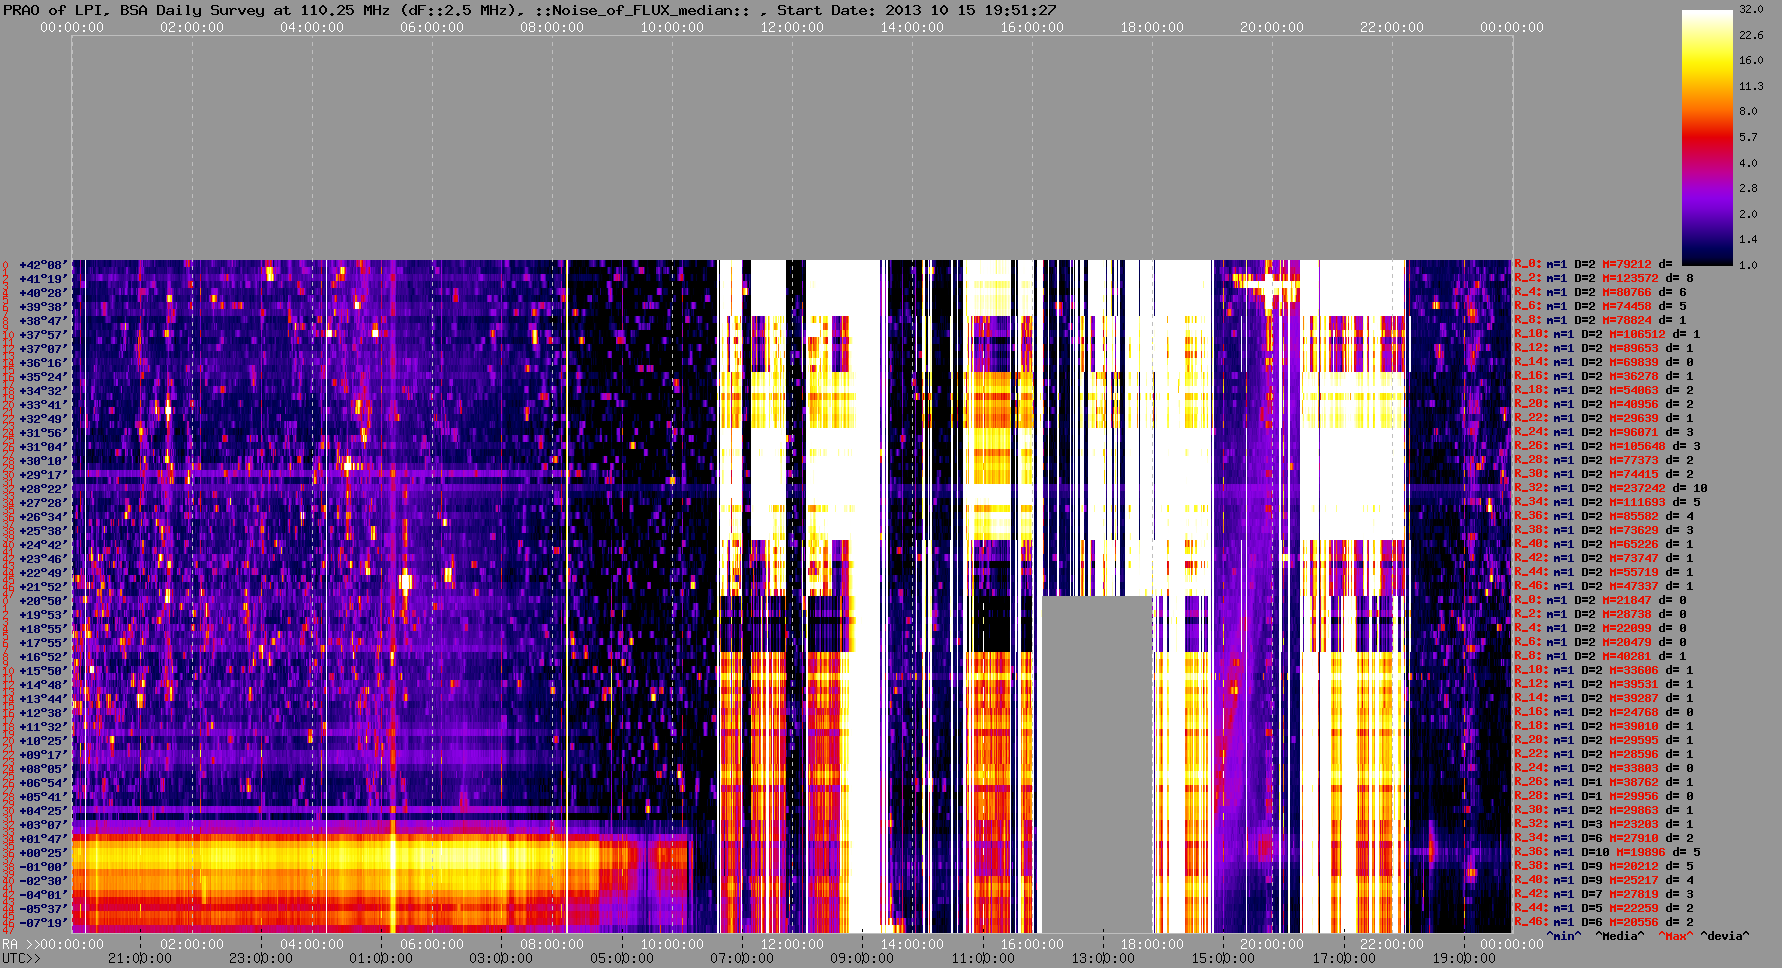1782x968 pixels.
Task: Click 18:00:00 on the top time axis
Action: point(1152,28)
